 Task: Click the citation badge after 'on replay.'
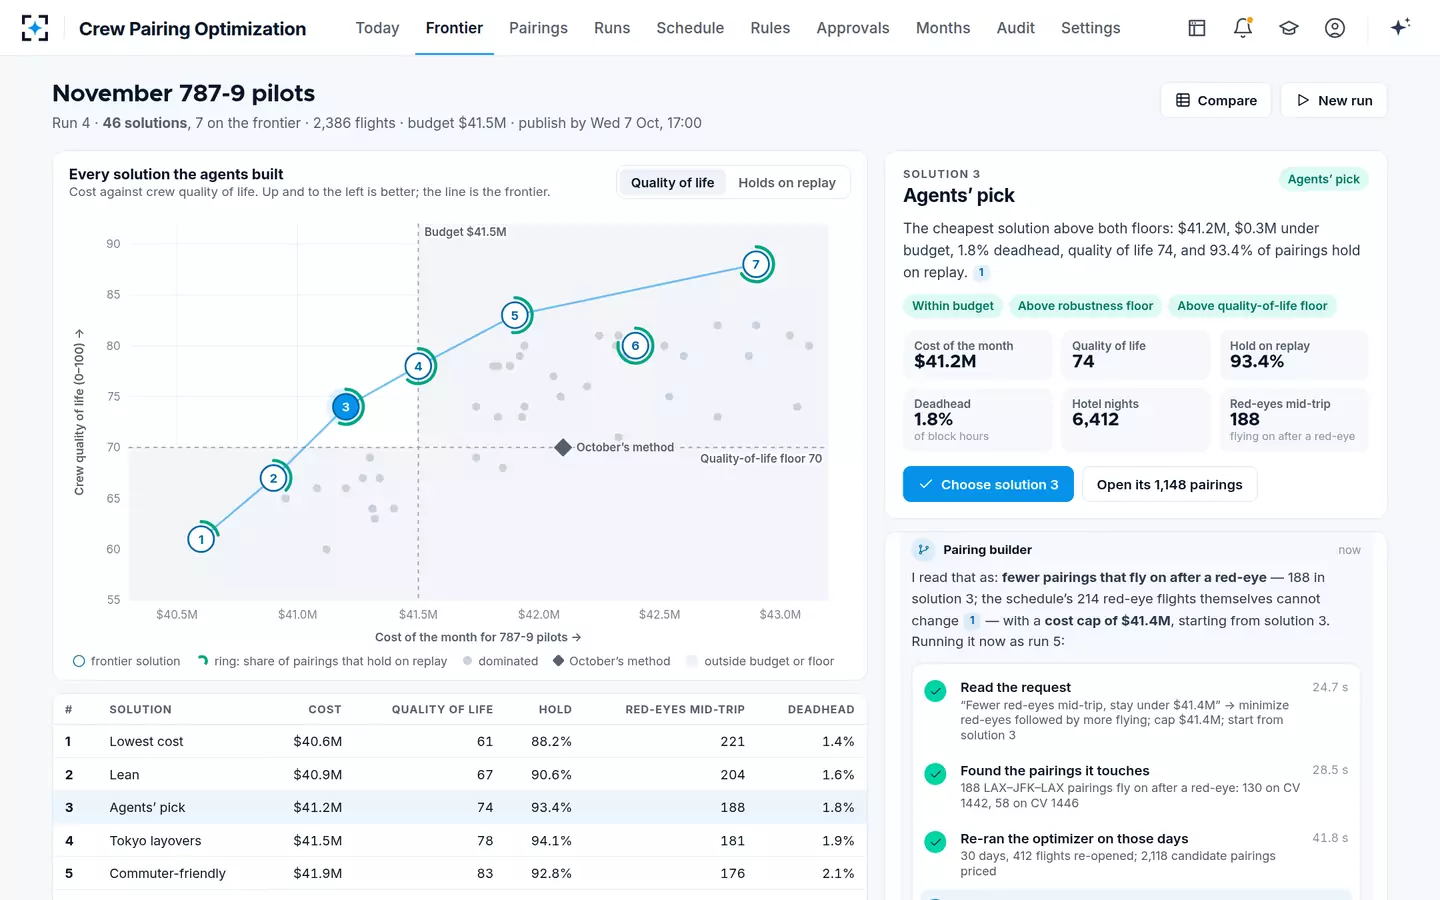coord(982,272)
